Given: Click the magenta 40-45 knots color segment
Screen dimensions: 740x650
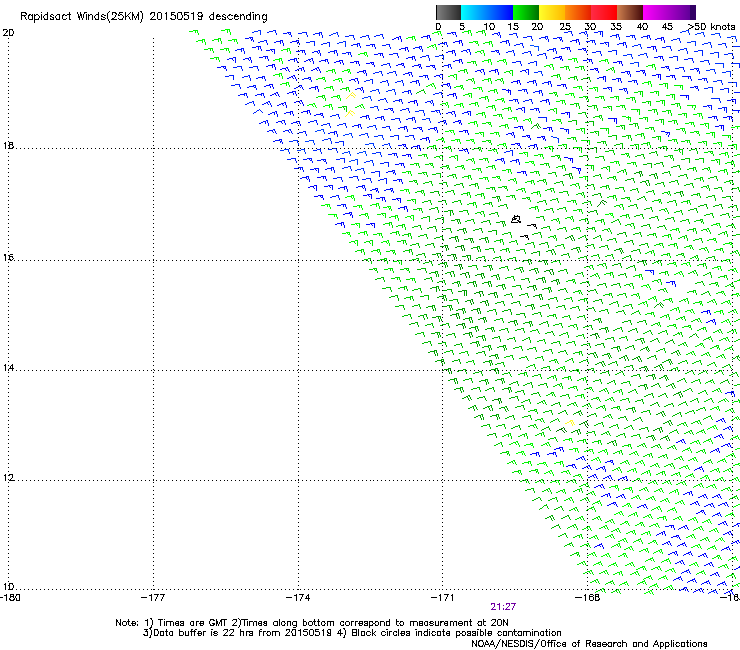Looking at the screenshot, I should tap(656, 12).
